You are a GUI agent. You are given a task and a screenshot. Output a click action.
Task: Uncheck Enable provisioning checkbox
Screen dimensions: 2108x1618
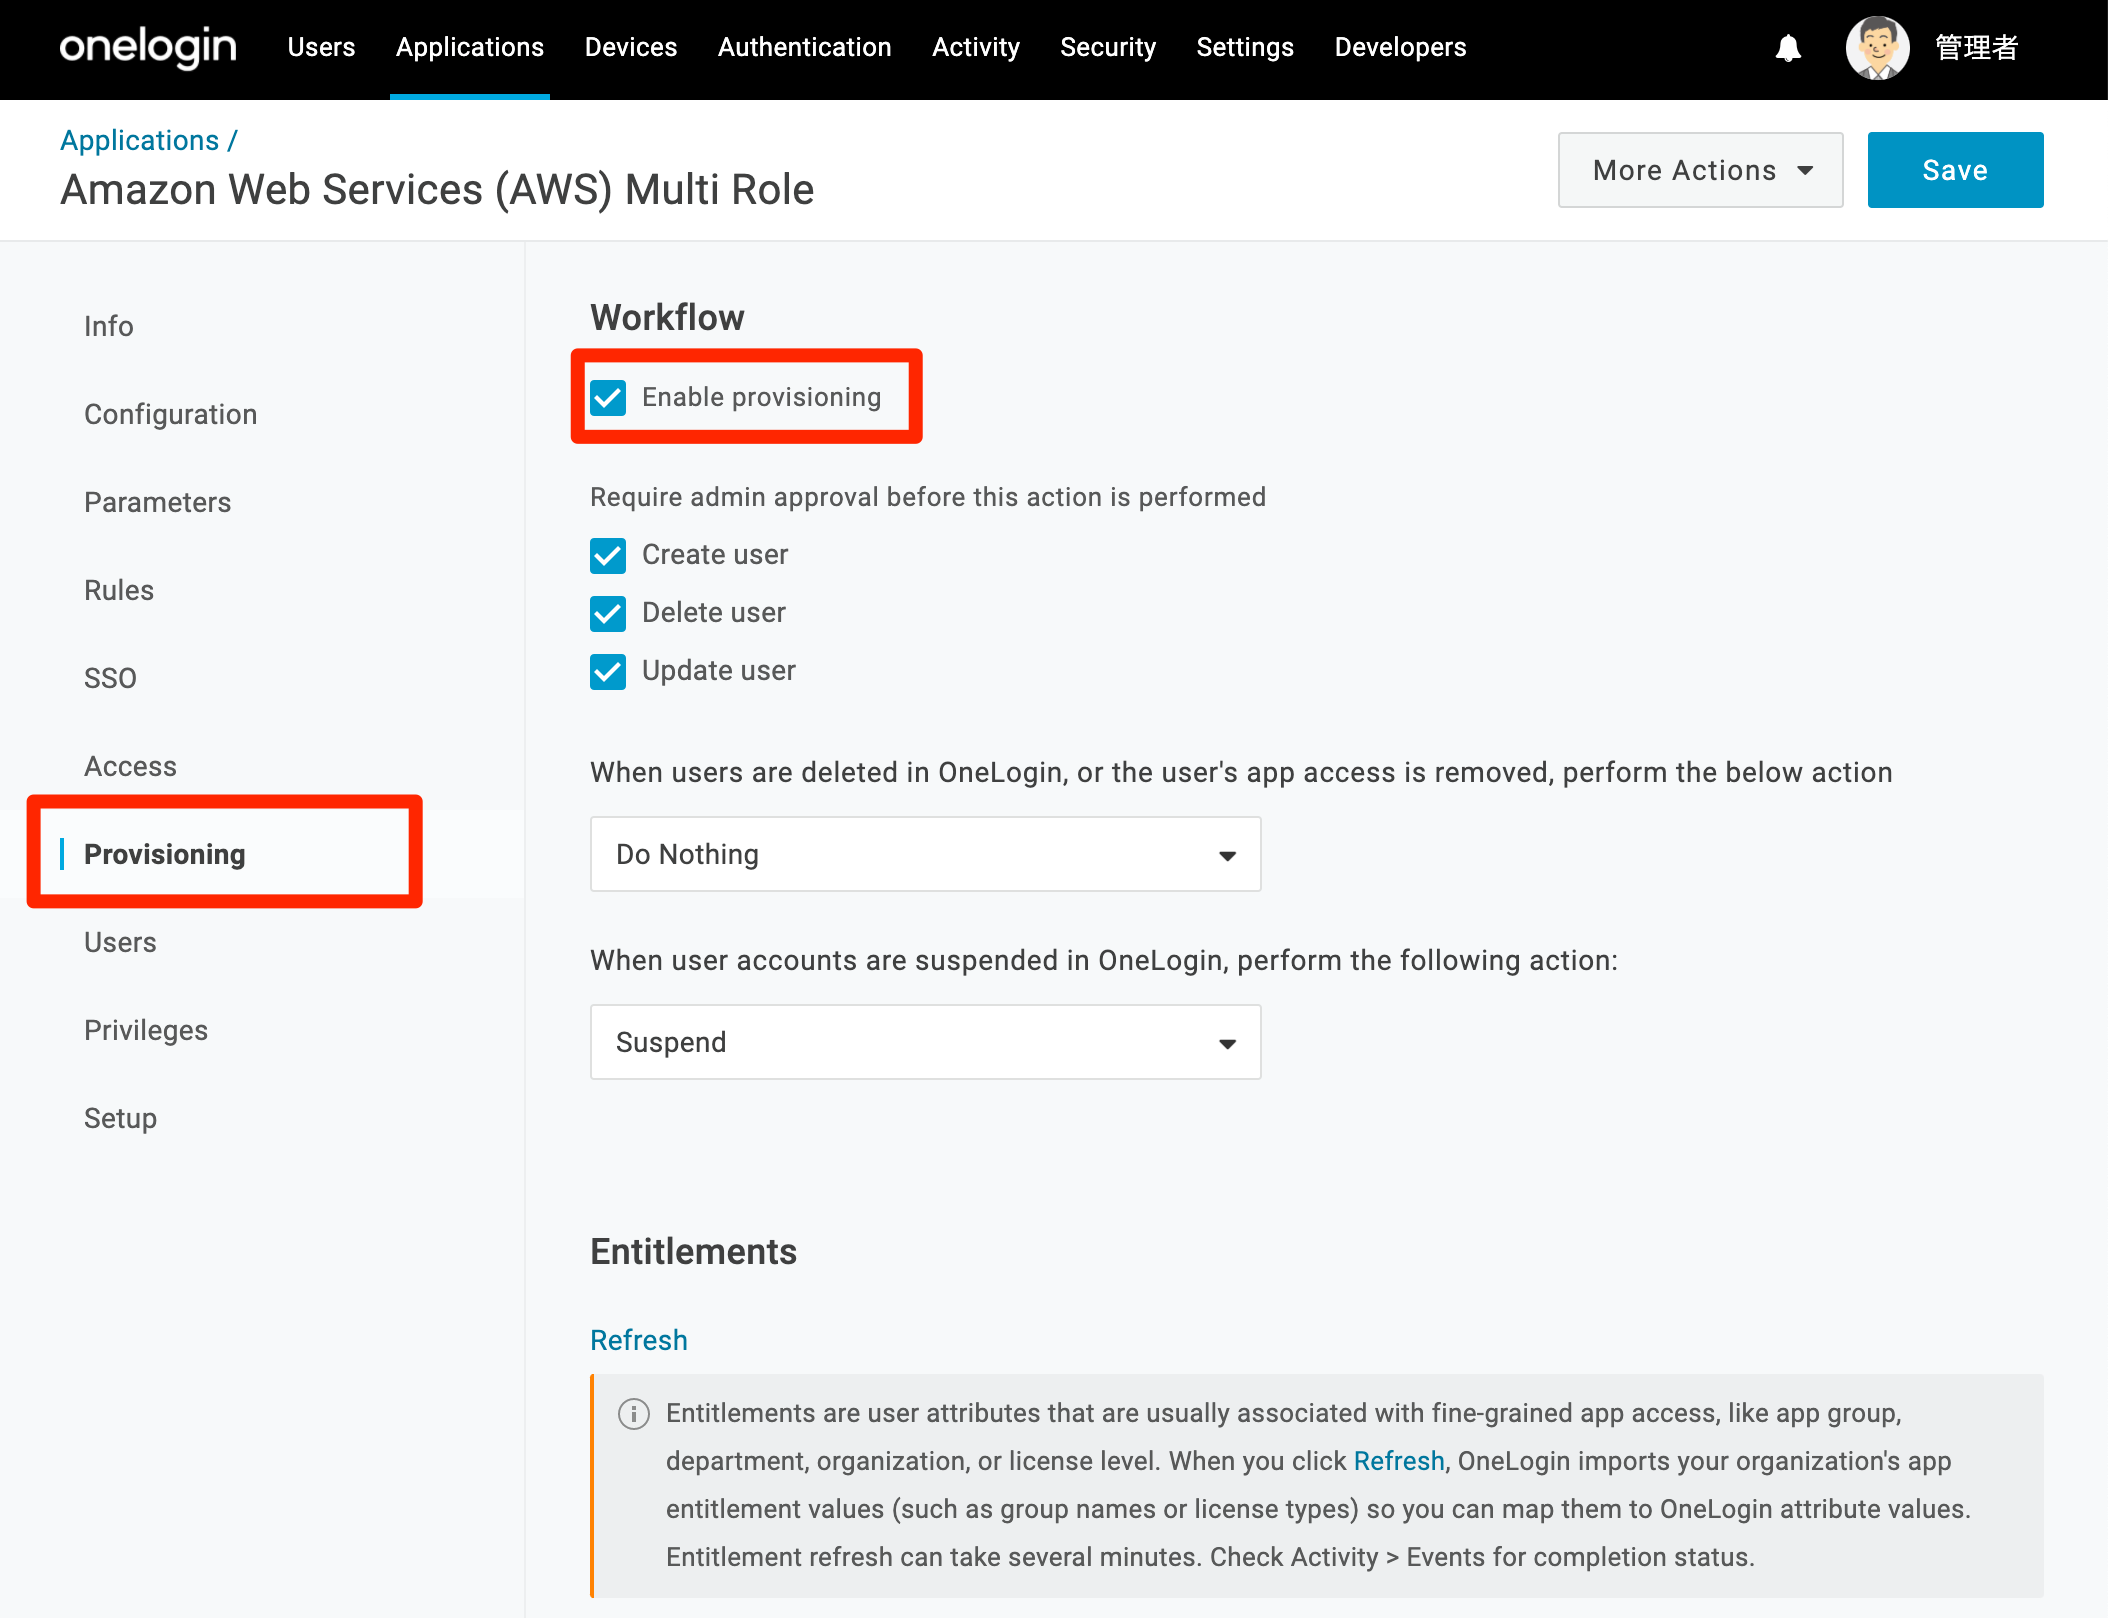coord(608,397)
